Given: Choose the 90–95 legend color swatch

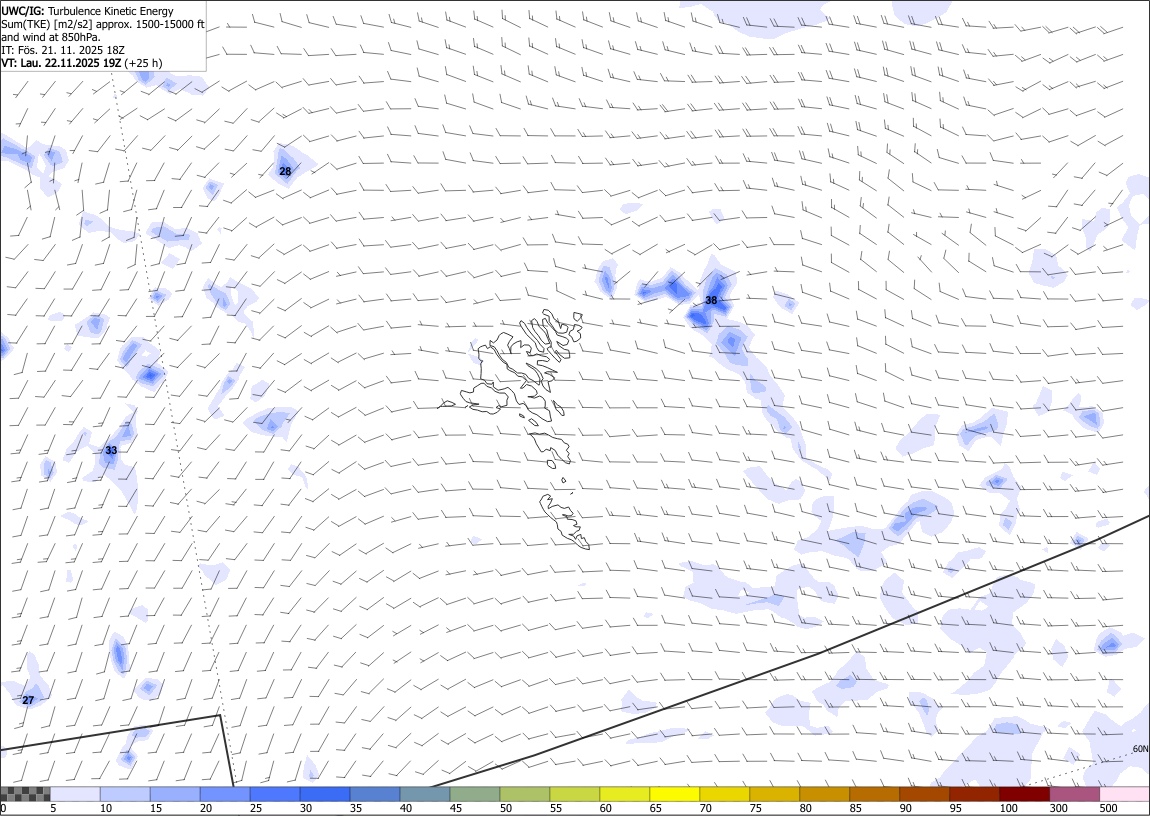Looking at the screenshot, I should pyautogui.click(x=923, y=794).
